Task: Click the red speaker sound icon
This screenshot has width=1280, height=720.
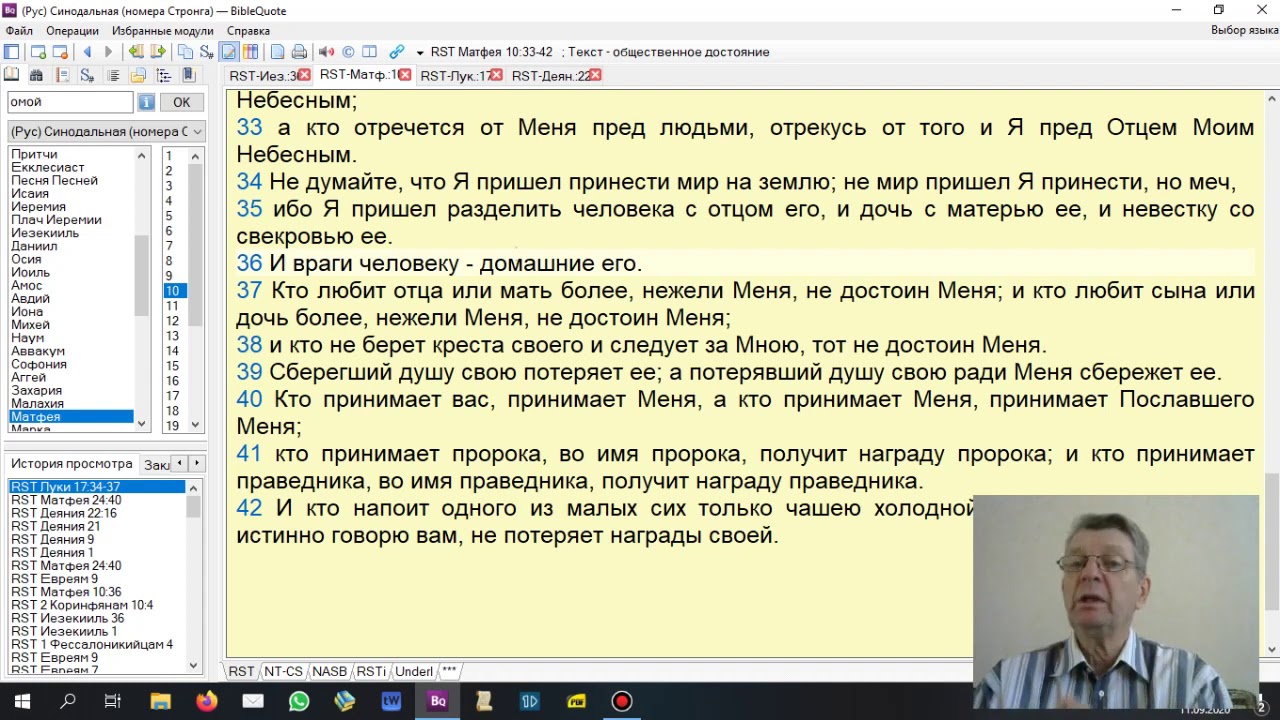Action: [x=326, y=52]
